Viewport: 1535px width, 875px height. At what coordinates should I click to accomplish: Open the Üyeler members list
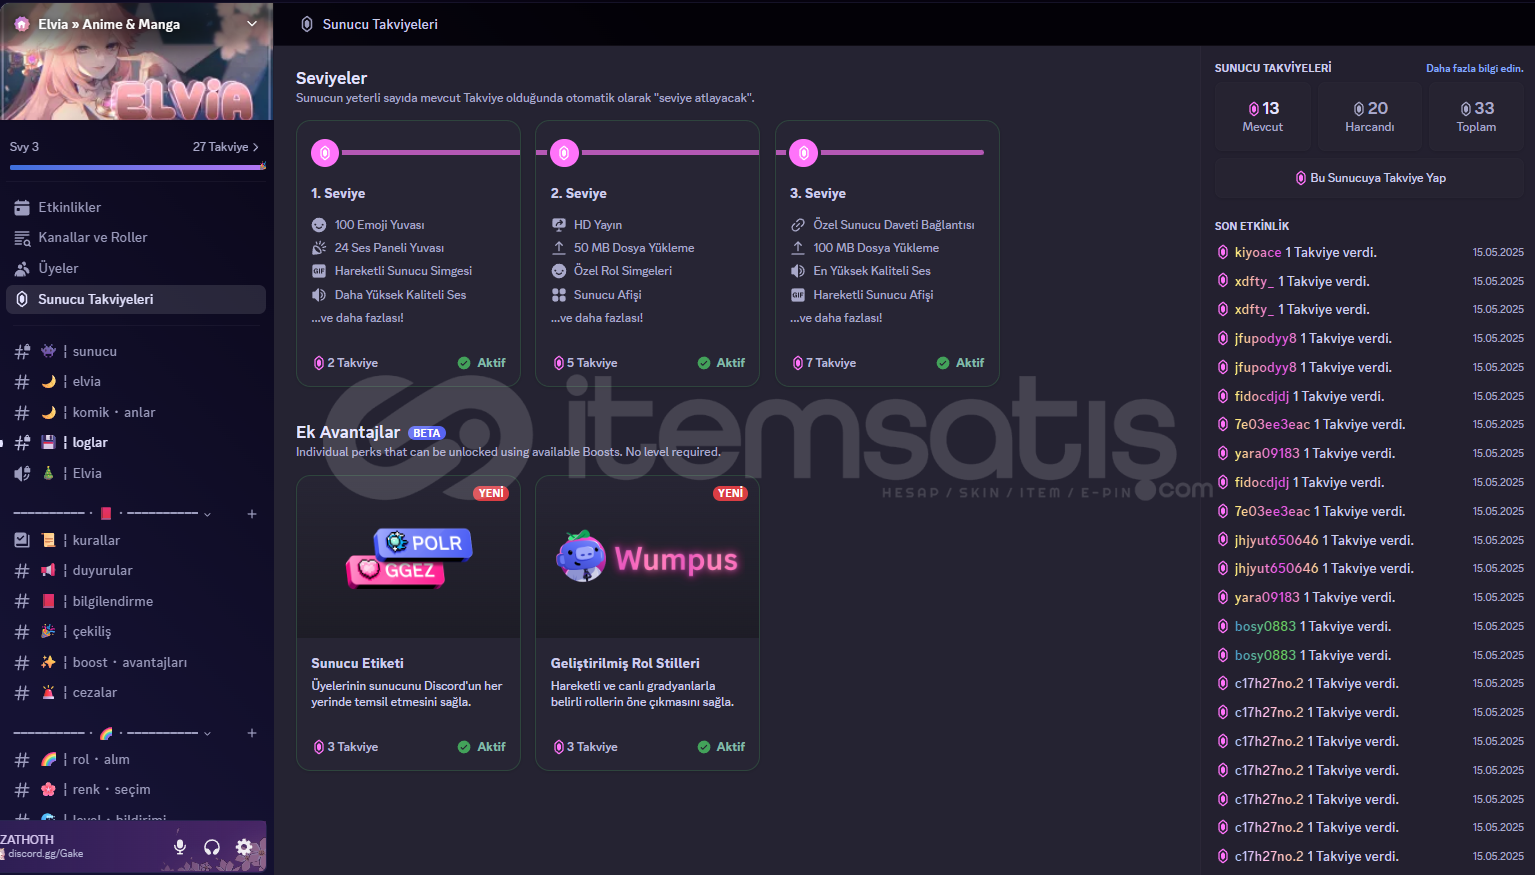pos(136,268)
